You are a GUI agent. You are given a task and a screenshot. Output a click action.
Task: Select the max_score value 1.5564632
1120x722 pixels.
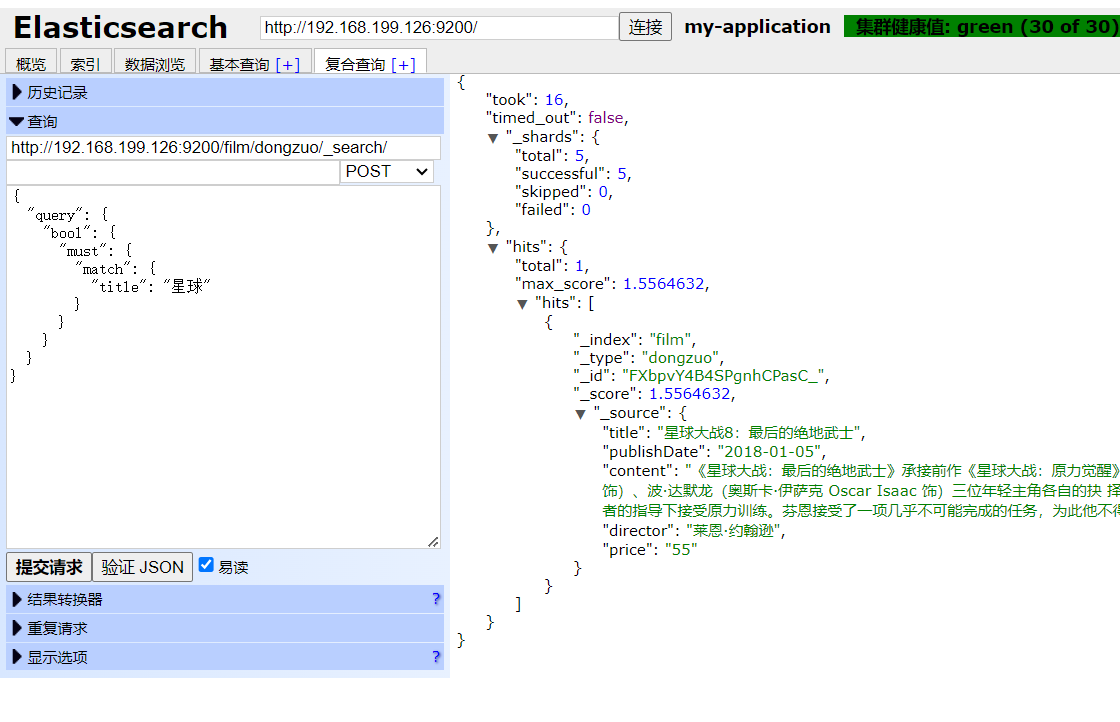pos(664,284)
